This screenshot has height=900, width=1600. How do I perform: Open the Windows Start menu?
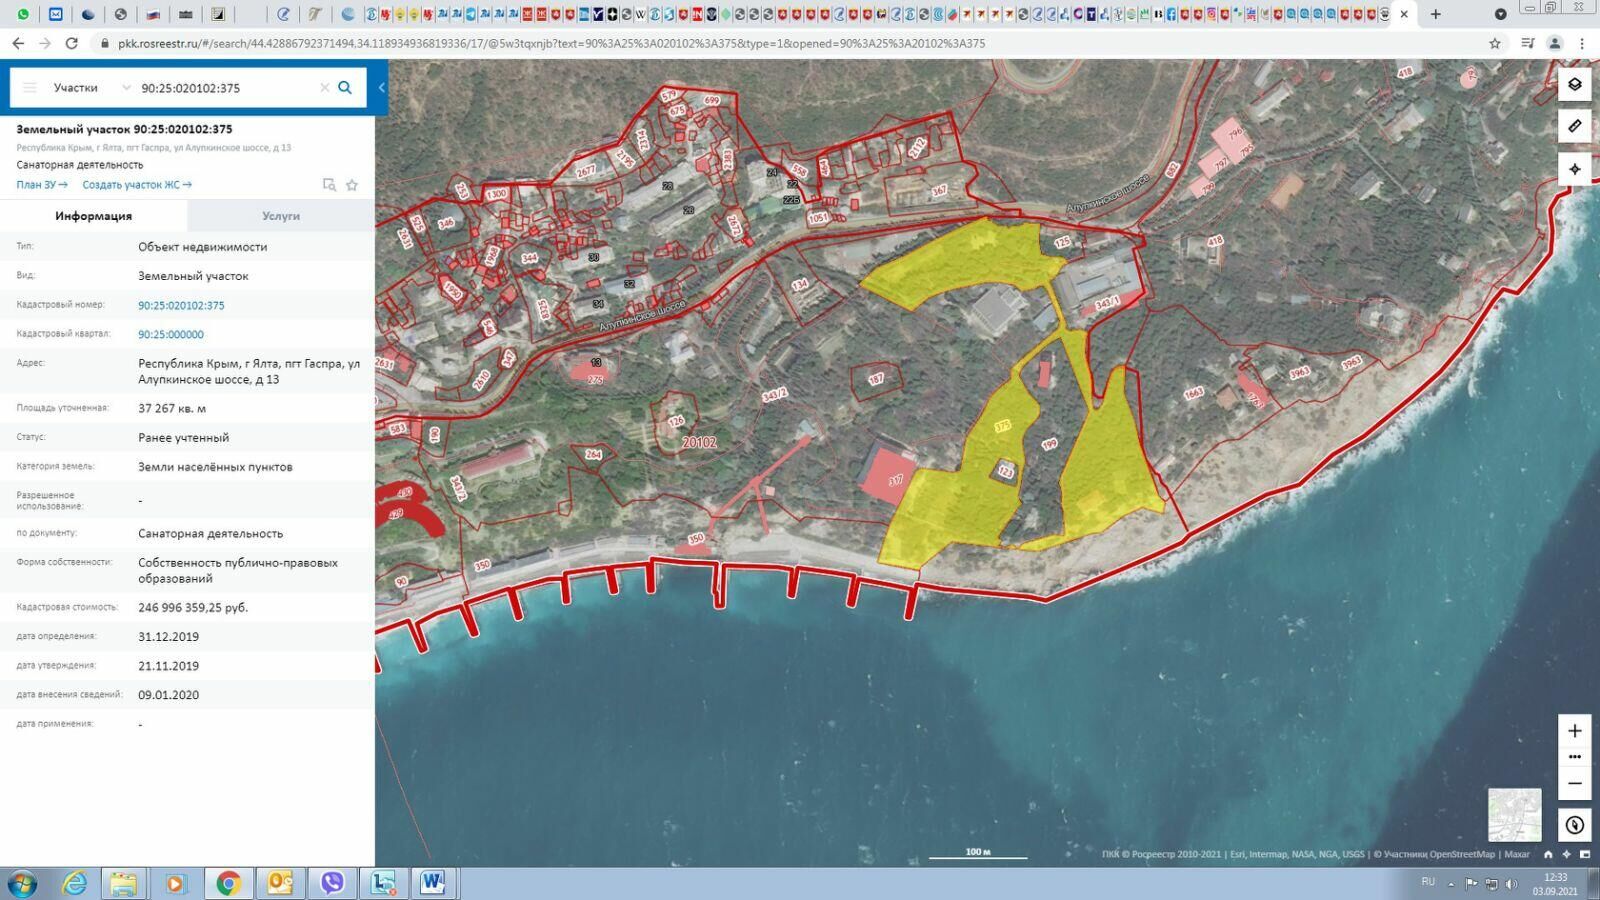coord(20,884)
